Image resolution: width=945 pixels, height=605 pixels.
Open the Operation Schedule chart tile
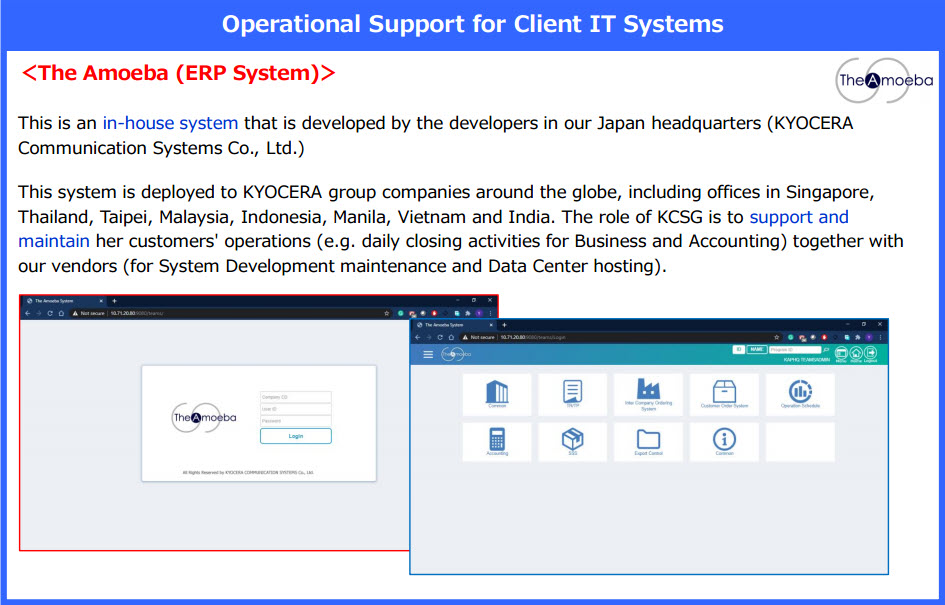[800, 394]
